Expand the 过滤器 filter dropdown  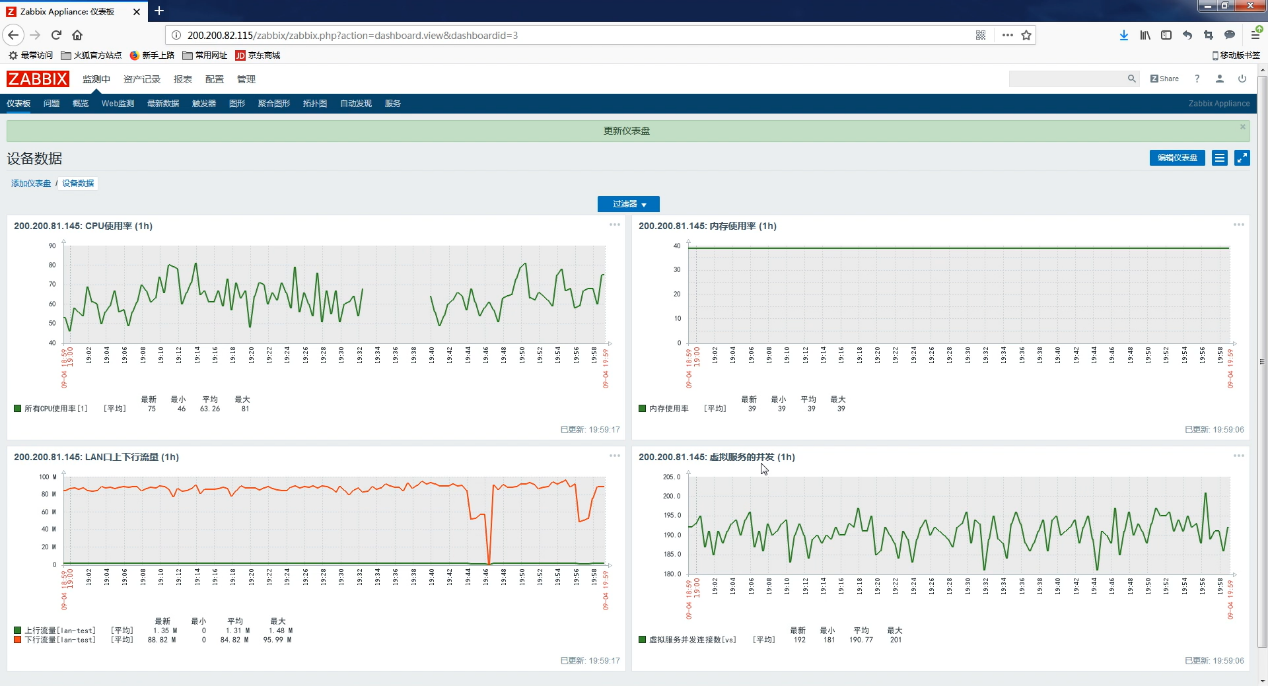click(x=629, y=204)
